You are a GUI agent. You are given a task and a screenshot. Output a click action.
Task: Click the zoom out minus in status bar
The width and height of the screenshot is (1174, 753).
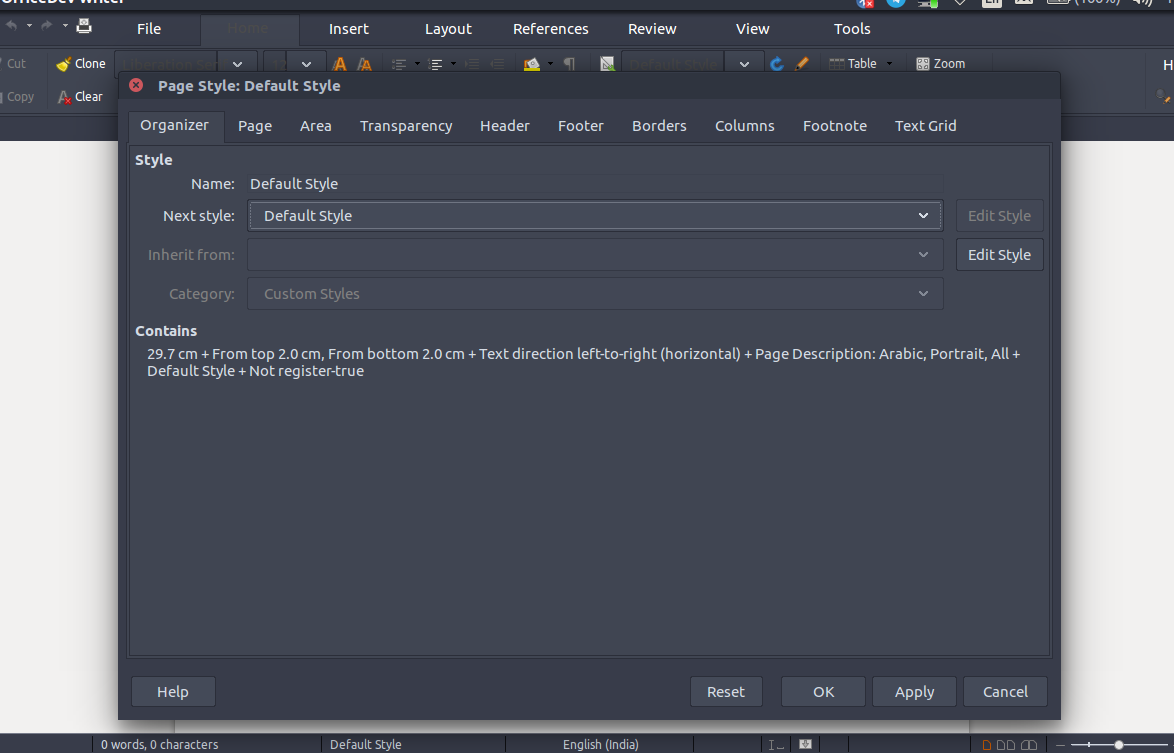point(1060,745)
